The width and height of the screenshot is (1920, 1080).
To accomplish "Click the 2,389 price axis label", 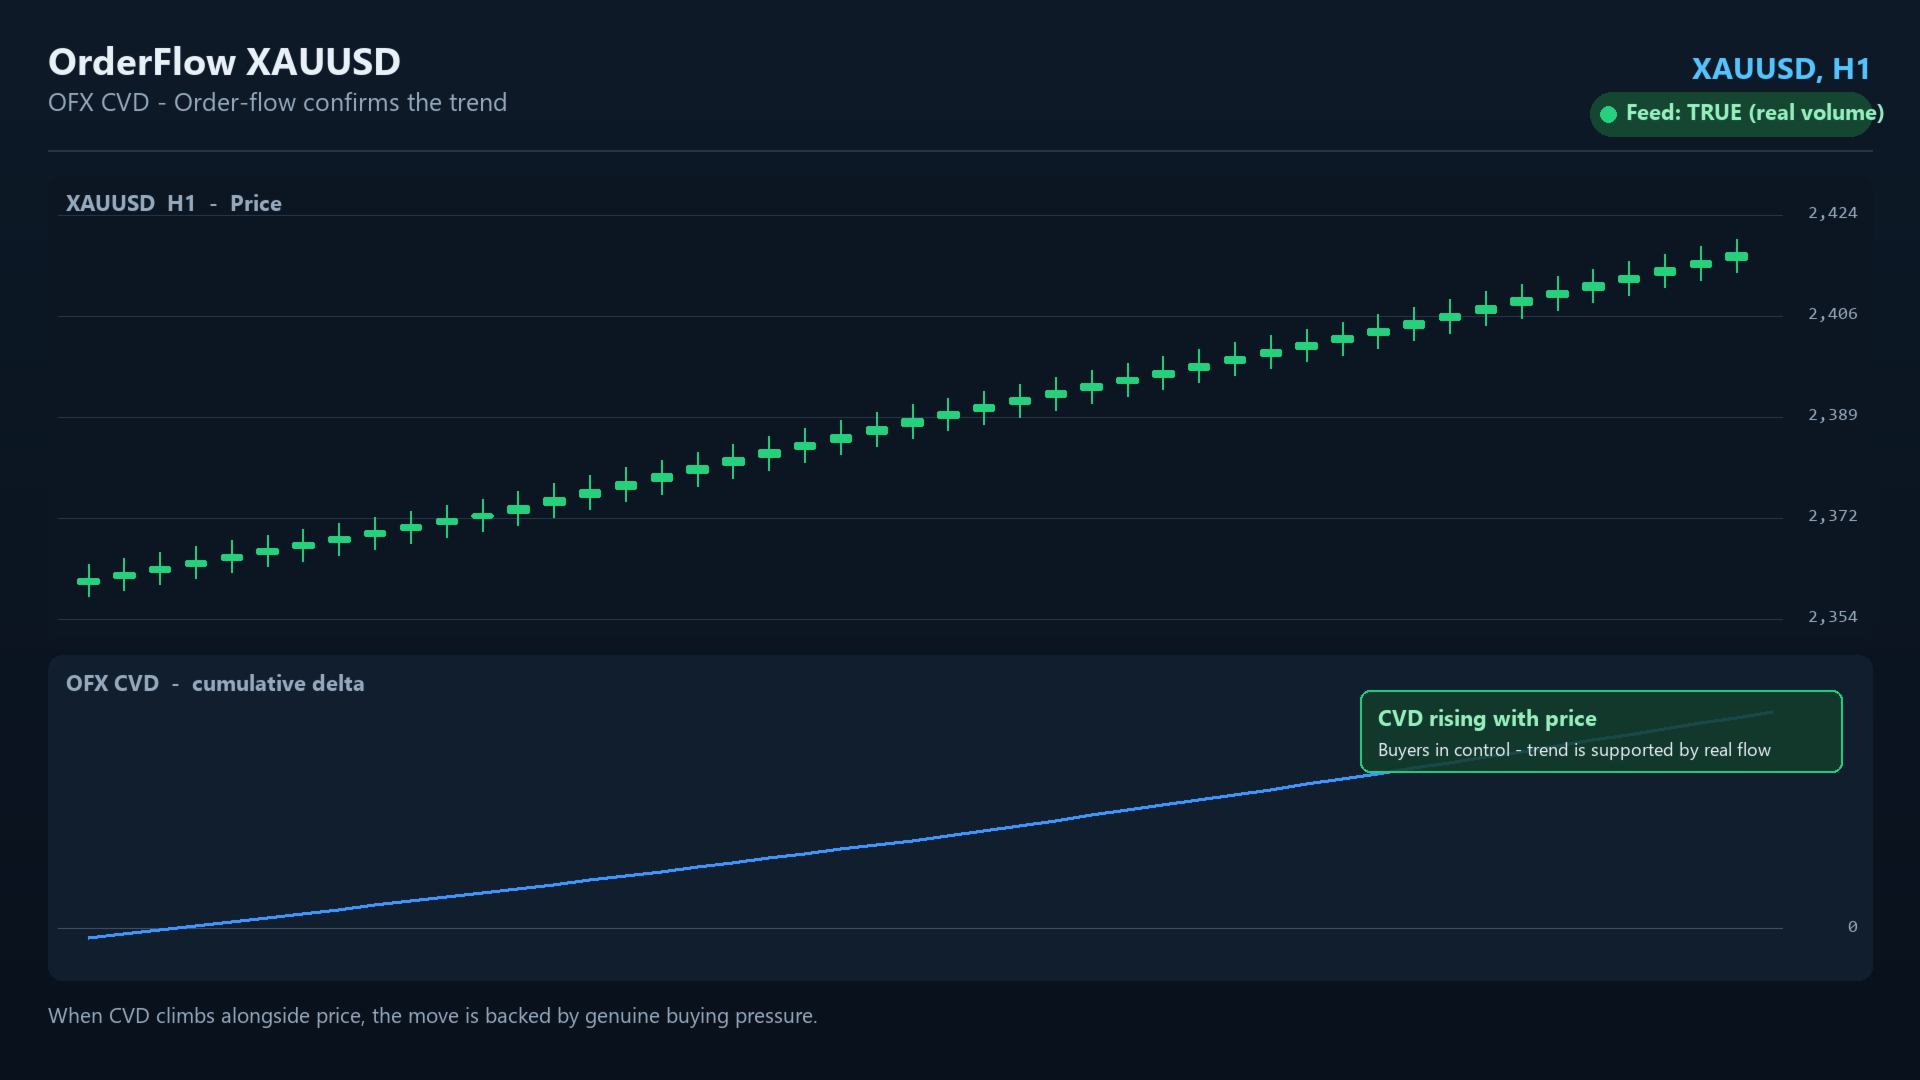I will click(1832, 415).
